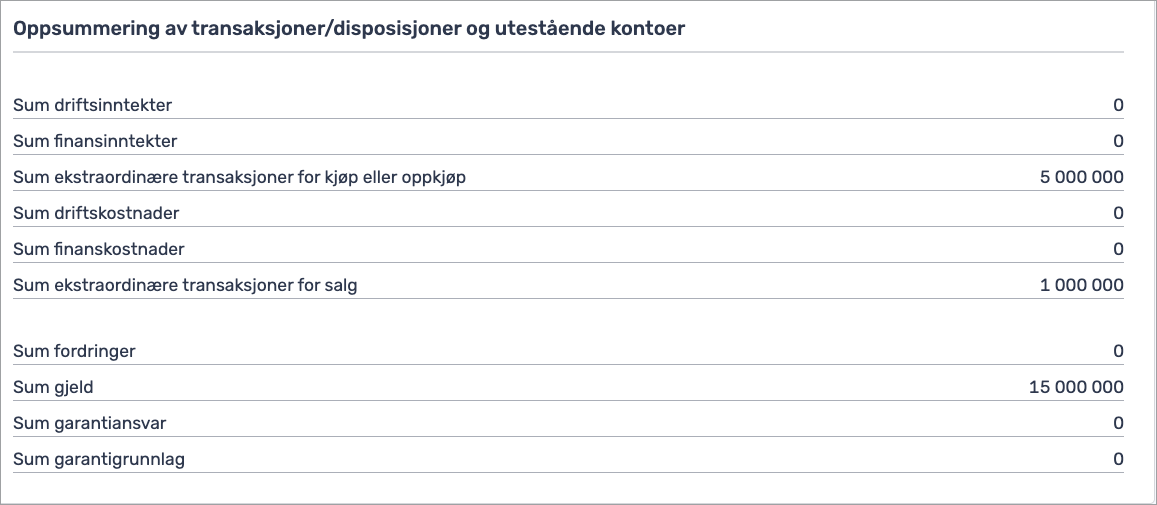The width and height of the screenshot is (1157, 505).
Task: Click the 0 value for Sum finanskostnader
Action: 1118,249
